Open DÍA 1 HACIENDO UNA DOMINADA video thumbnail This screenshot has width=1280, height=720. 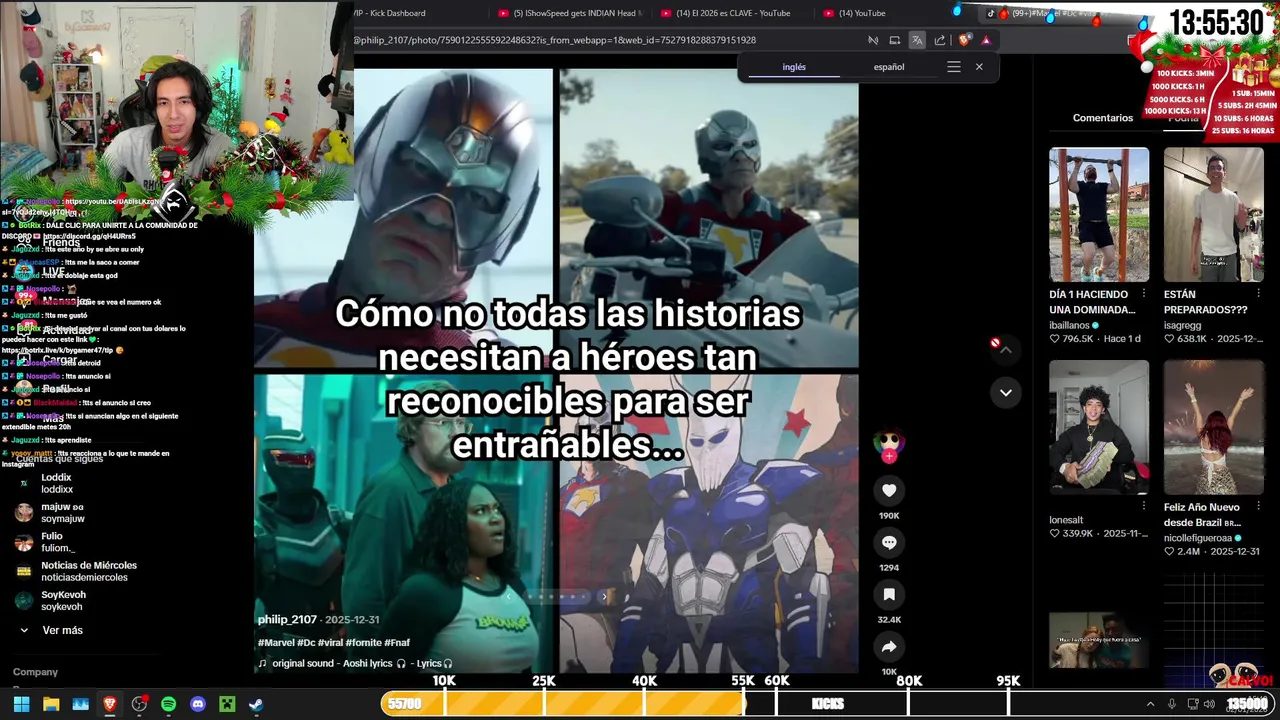coord(1099,215)
